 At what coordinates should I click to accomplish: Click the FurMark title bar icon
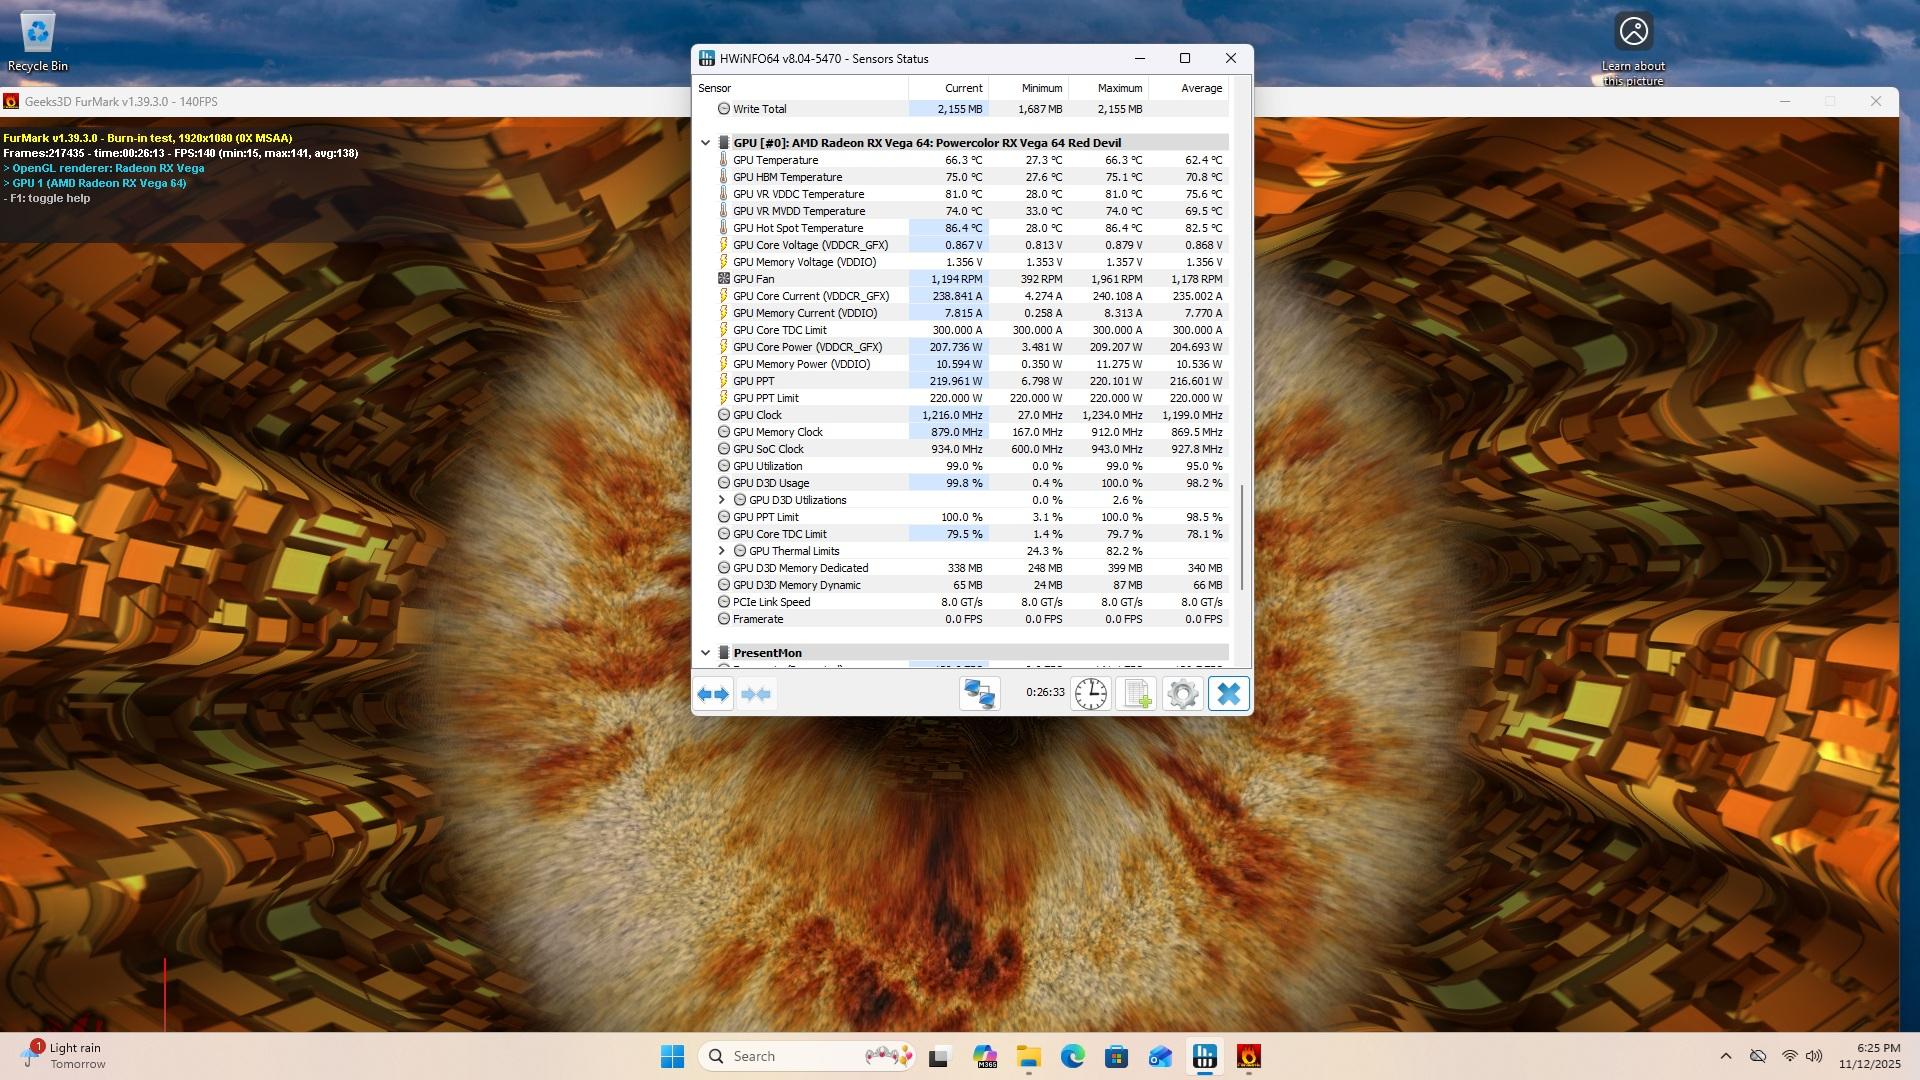coord(11,102)
